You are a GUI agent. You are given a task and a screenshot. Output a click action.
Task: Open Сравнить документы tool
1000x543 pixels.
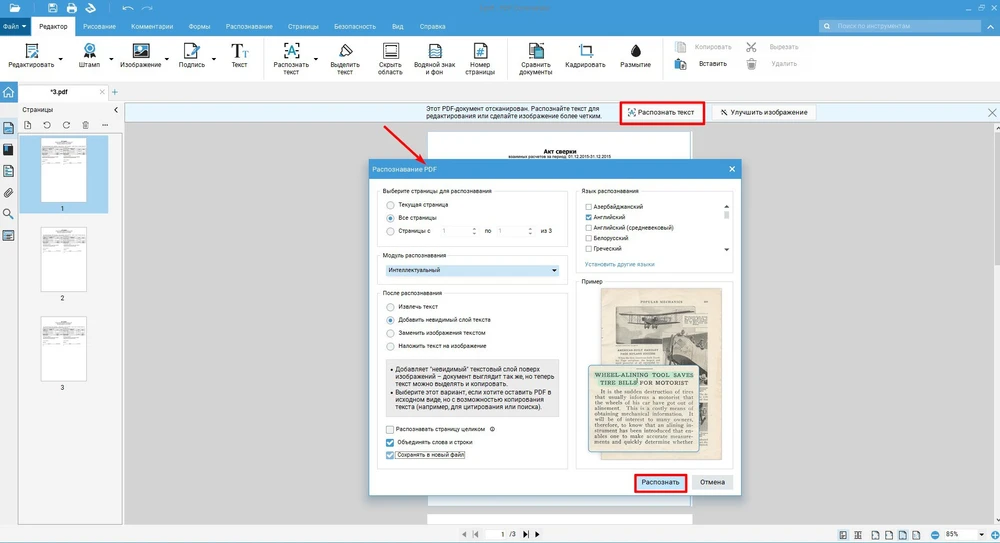pyautogui.click(x=536, y=55)
